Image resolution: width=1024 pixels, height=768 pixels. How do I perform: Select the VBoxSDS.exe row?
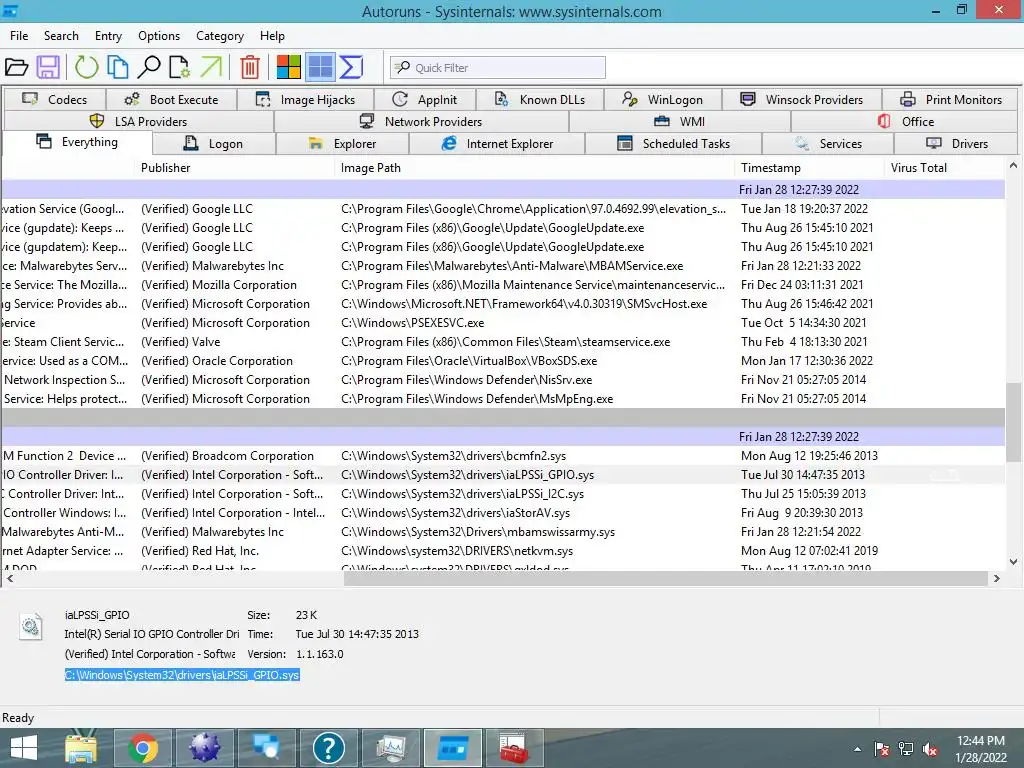tap(503, 360)
